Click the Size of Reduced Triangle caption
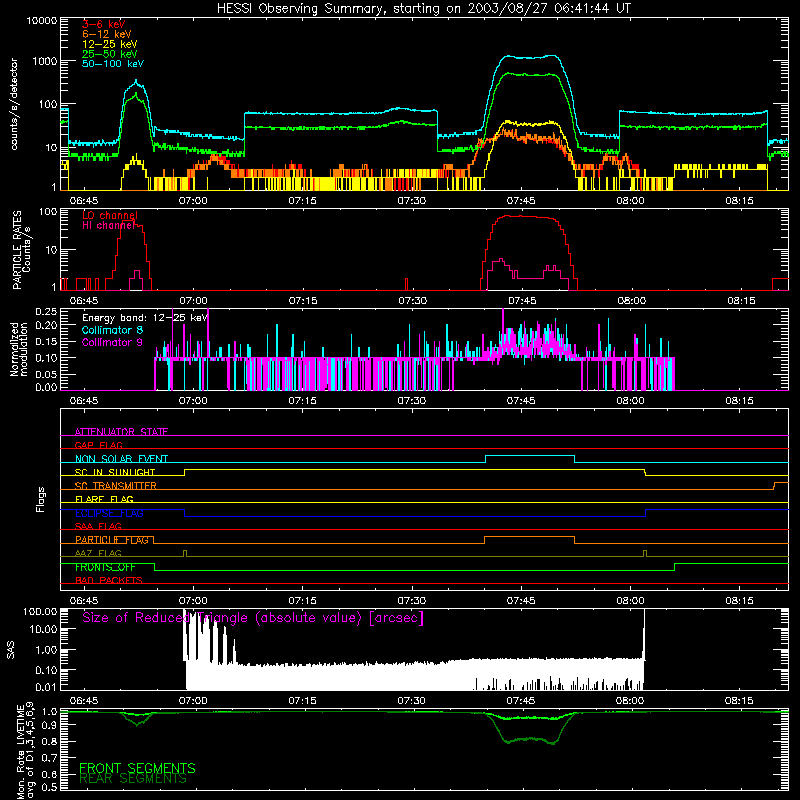Viewport: 800px width, 800px height. coord(253,618)
